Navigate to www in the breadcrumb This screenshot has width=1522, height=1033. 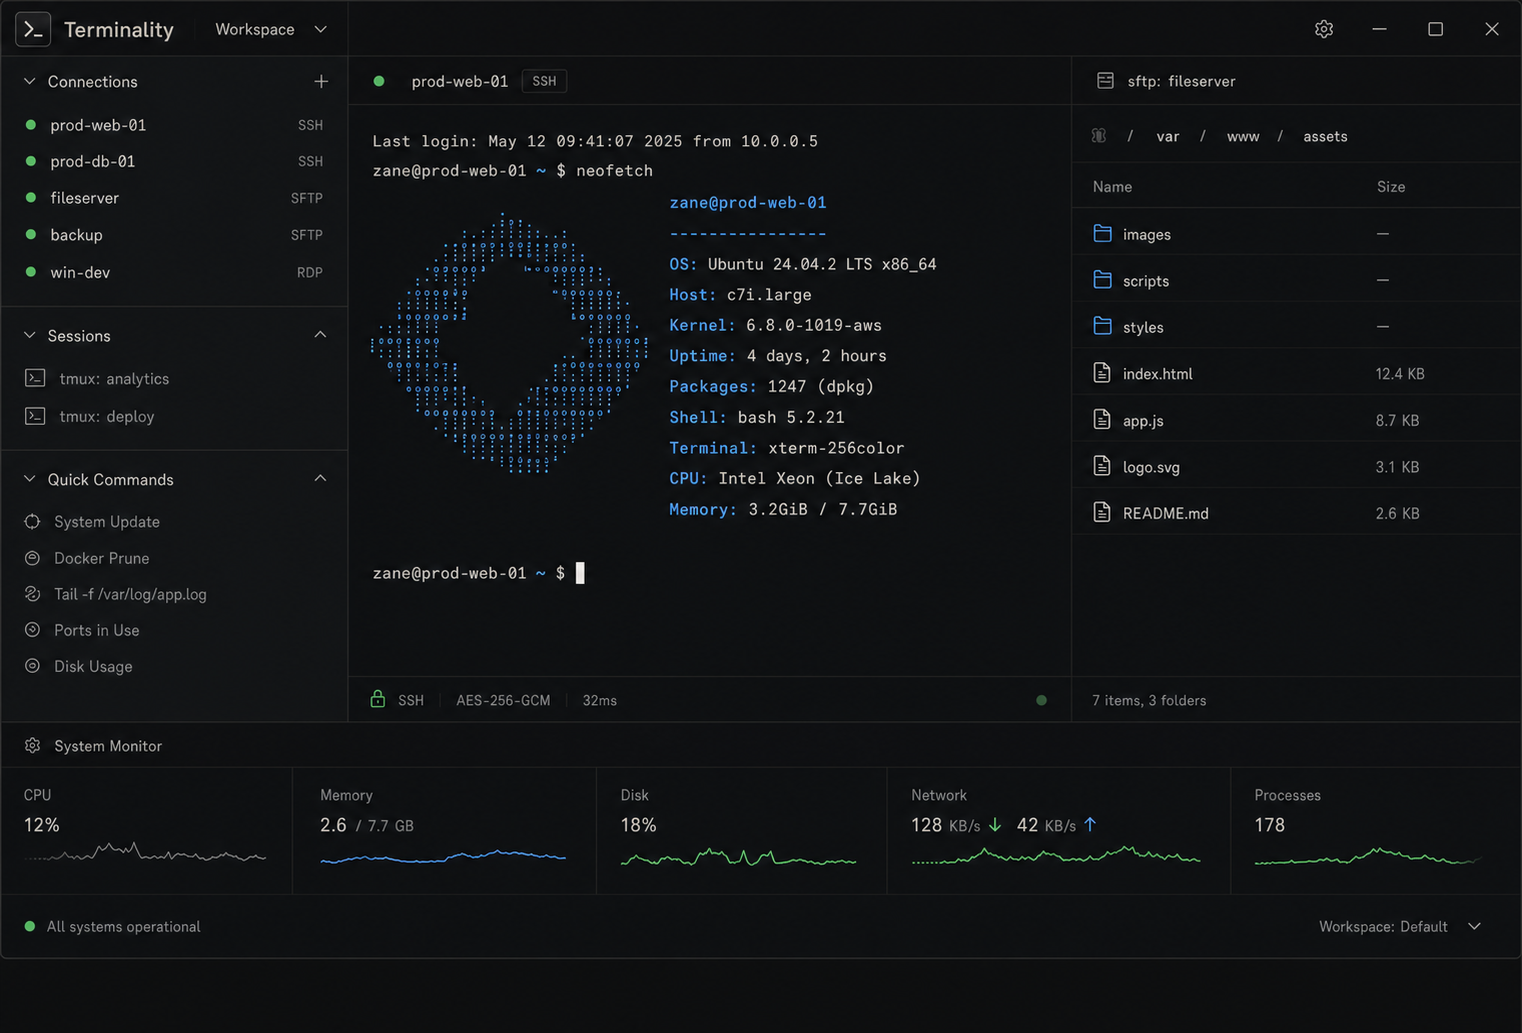coord(1243,136)
